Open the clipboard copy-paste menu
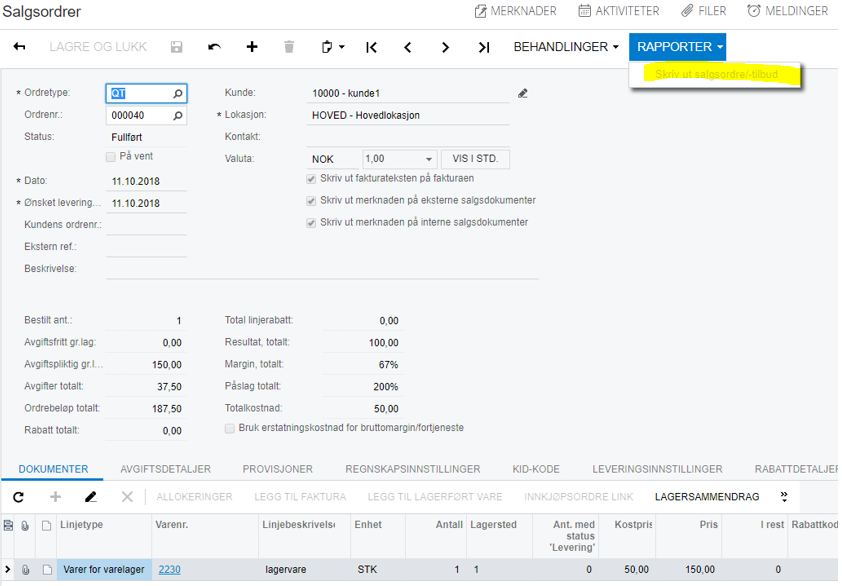842x586 pixels. coord(332,47)
